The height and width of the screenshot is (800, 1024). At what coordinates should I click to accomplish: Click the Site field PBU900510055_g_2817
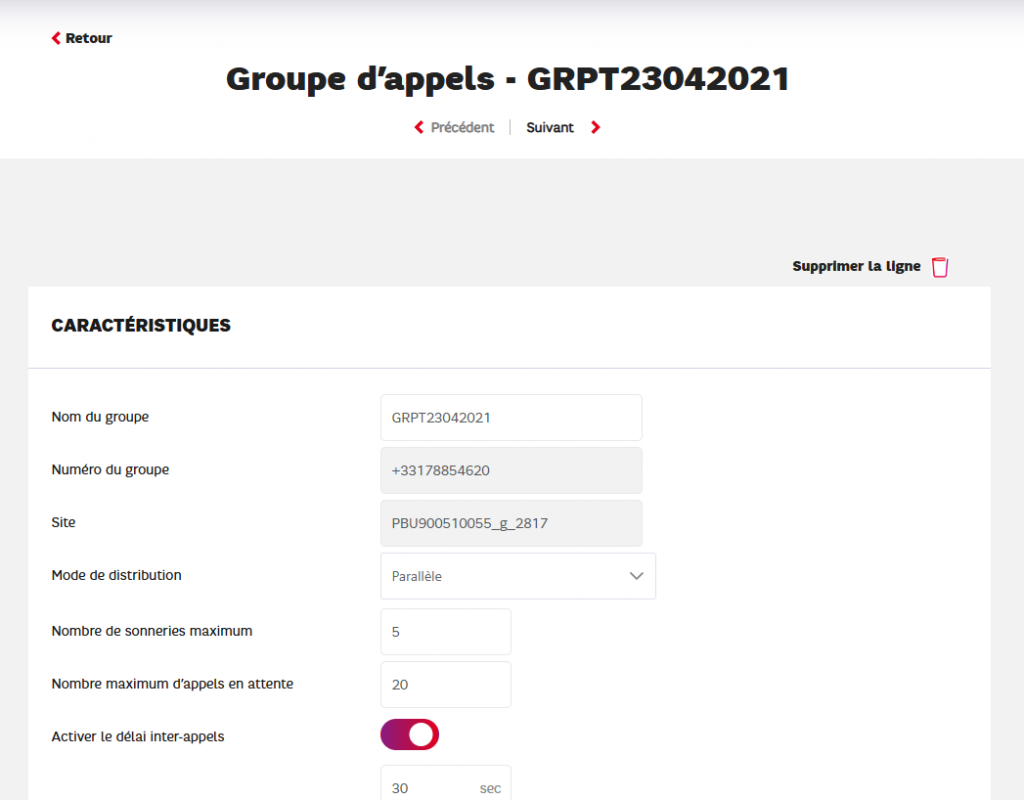(x=511, y=523)
